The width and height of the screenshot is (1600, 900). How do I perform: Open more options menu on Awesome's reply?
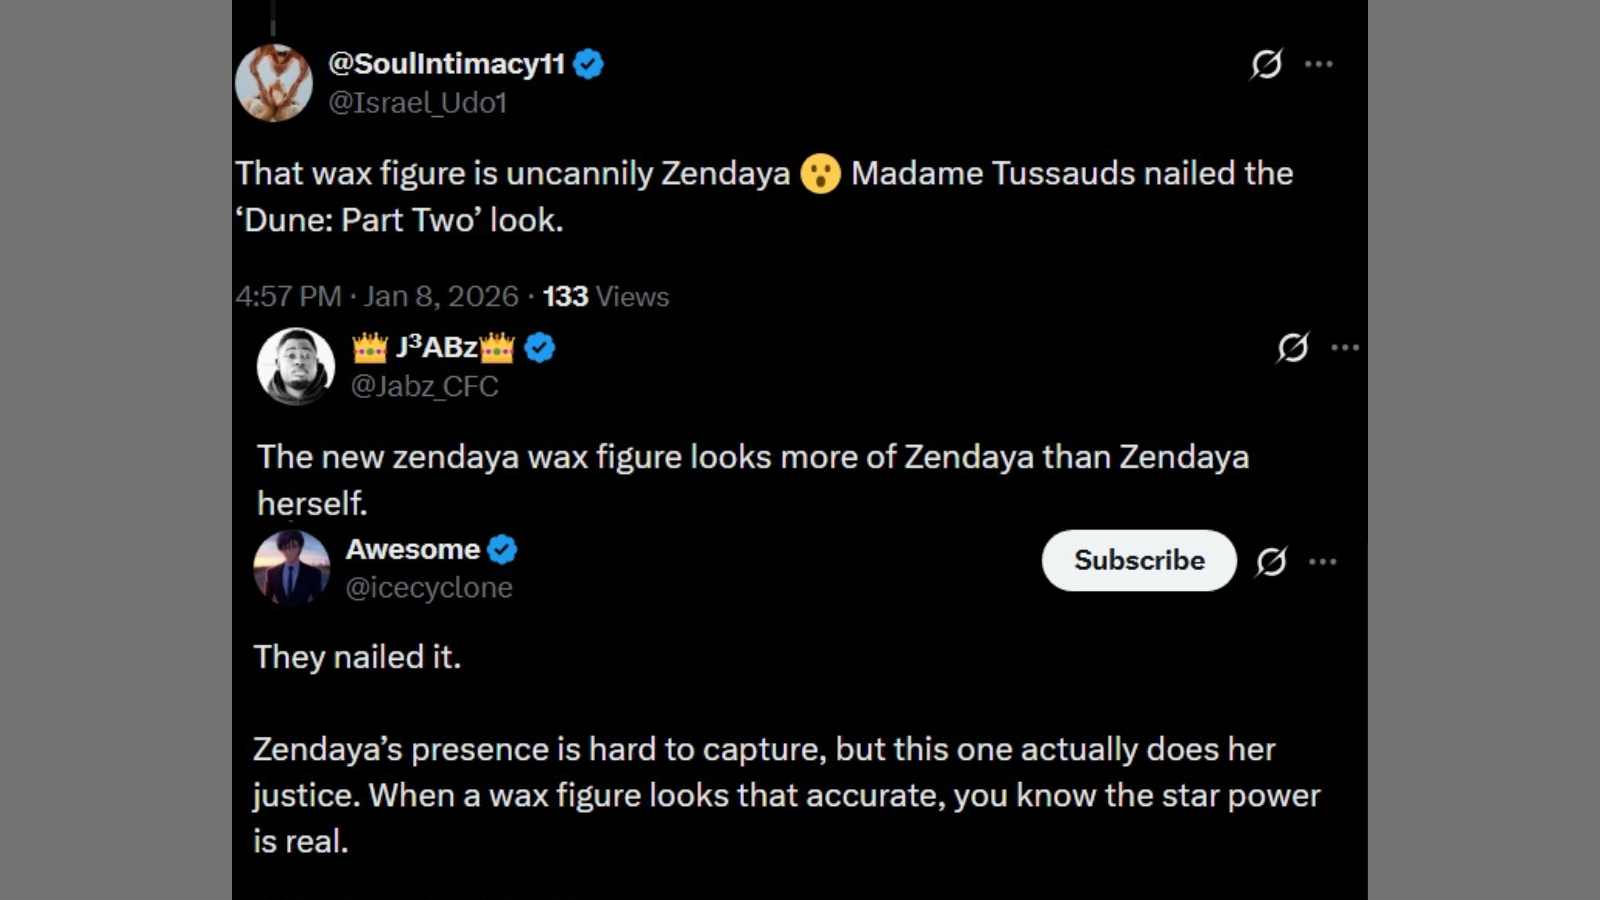pyautogui.click(x=1324, y=561)
